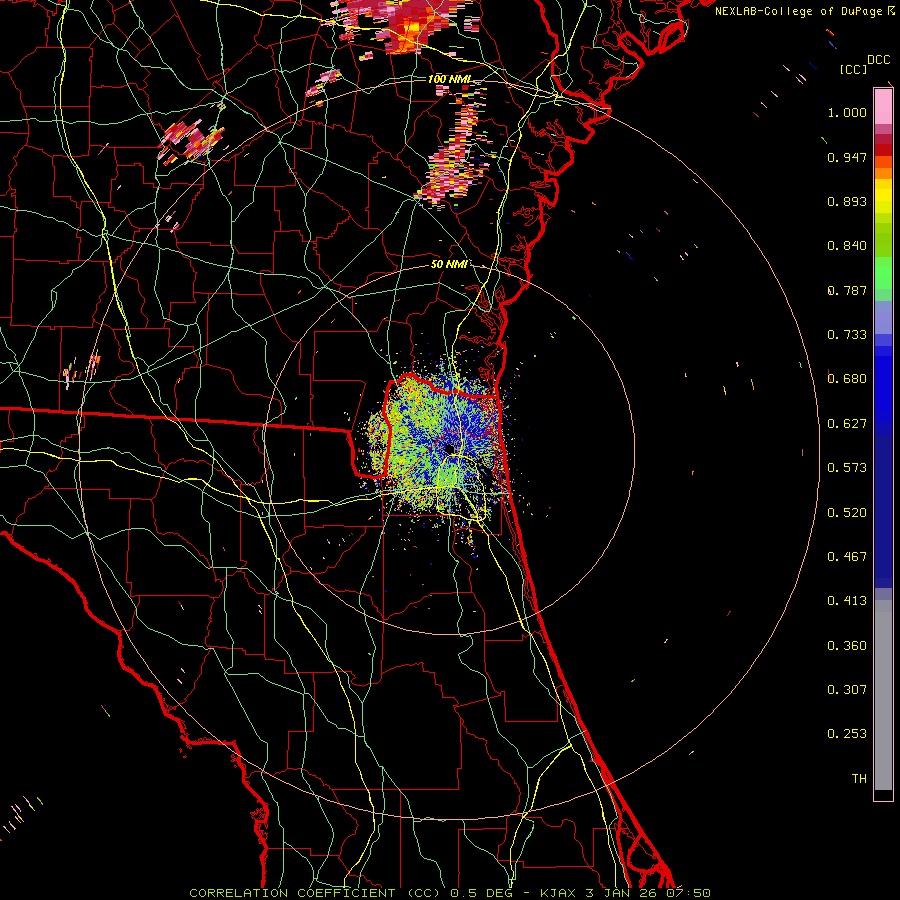Click the TH threshold label
Image resolution: width=900 pixels, height=900 pixels.
coord(859,779)
